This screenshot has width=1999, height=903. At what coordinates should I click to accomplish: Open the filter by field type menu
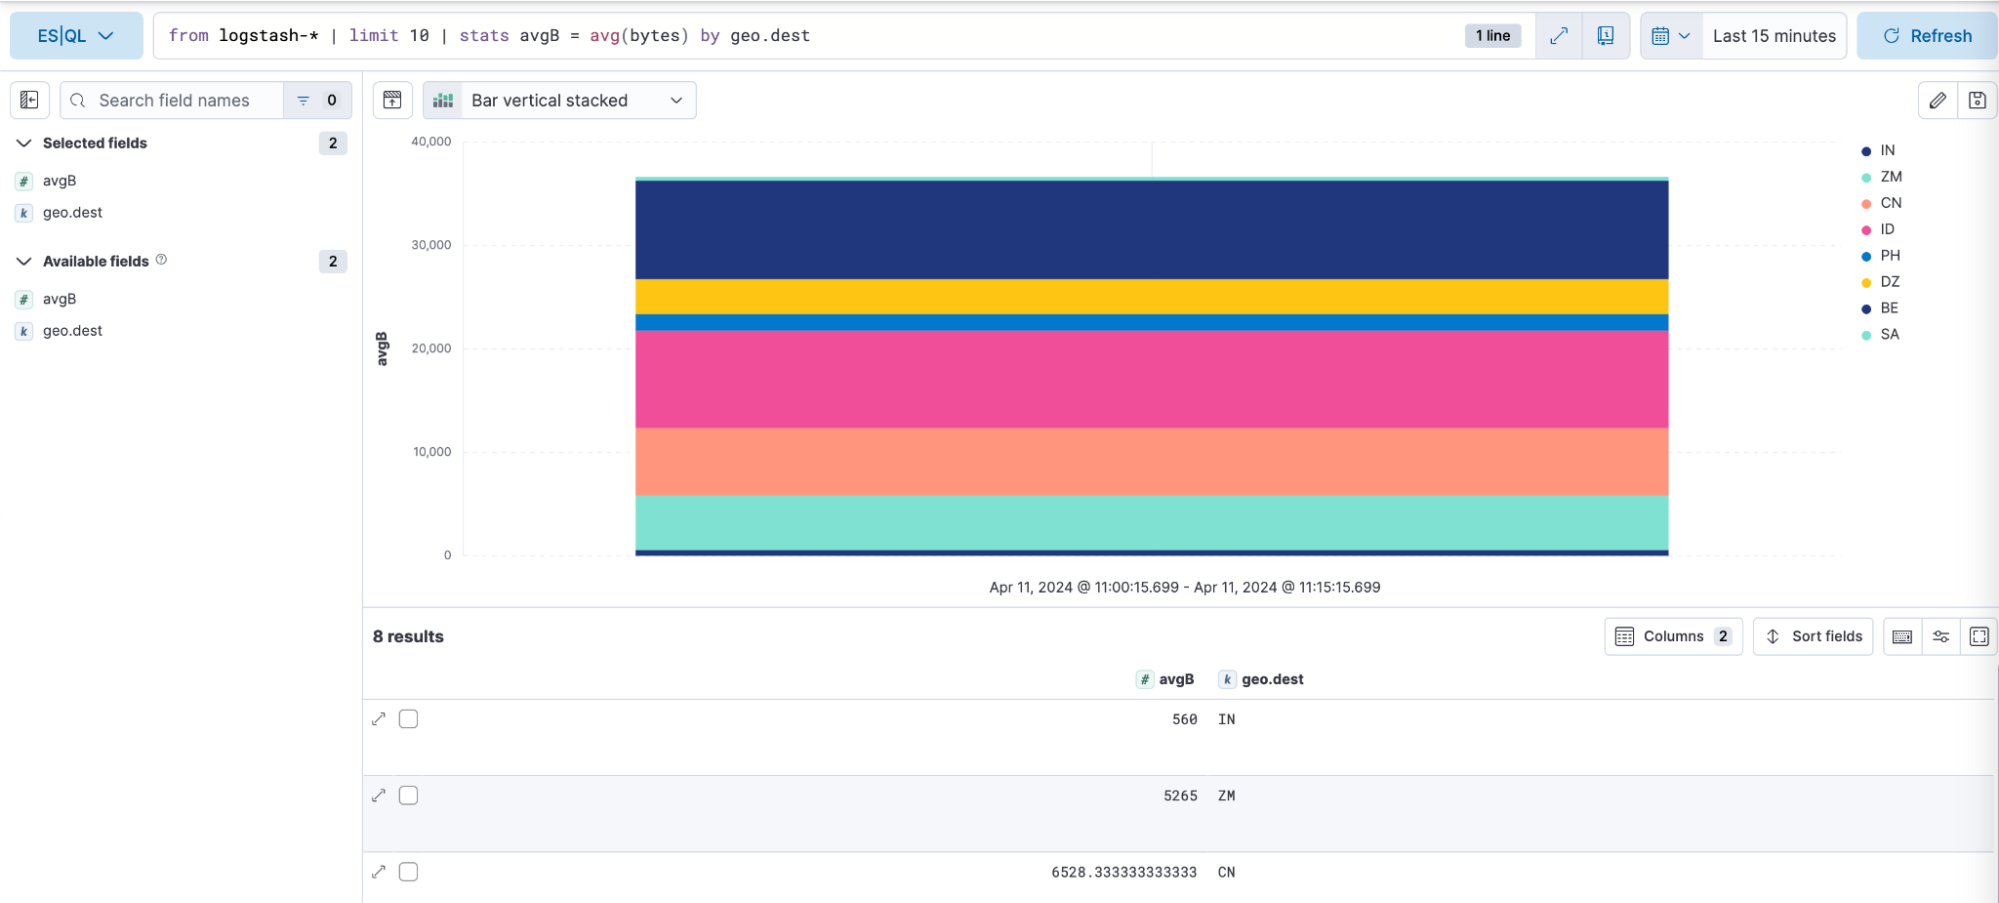304,100
